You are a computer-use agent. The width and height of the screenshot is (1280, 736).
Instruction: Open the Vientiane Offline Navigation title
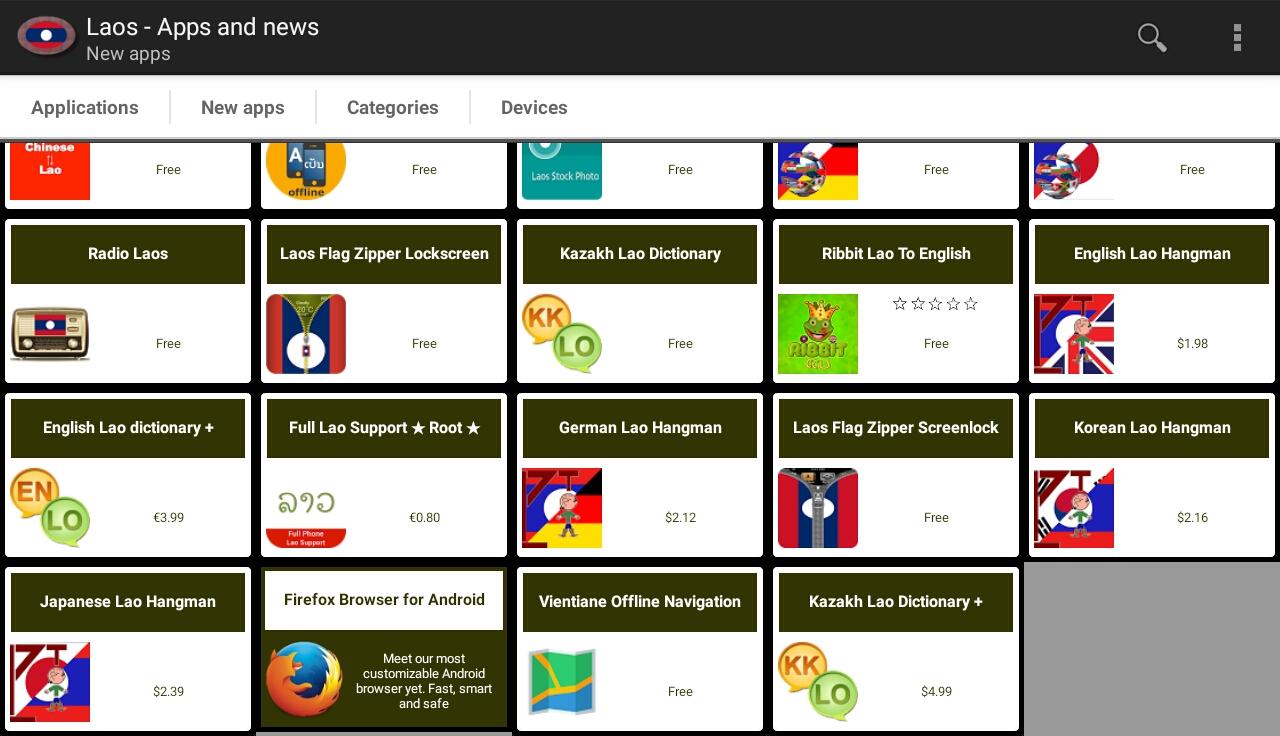pyautogui.click(x=640, y=602)
